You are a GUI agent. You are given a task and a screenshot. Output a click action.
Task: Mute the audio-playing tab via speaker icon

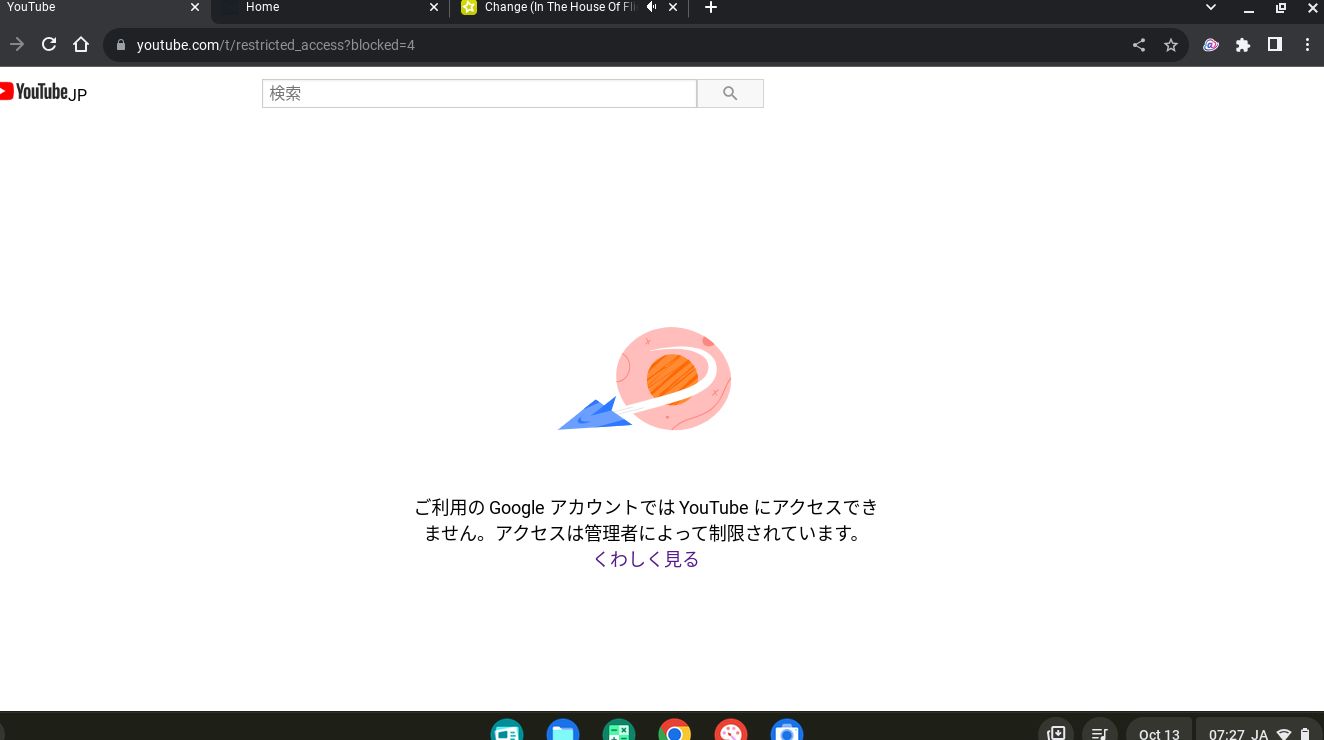(x=652, y=8)
